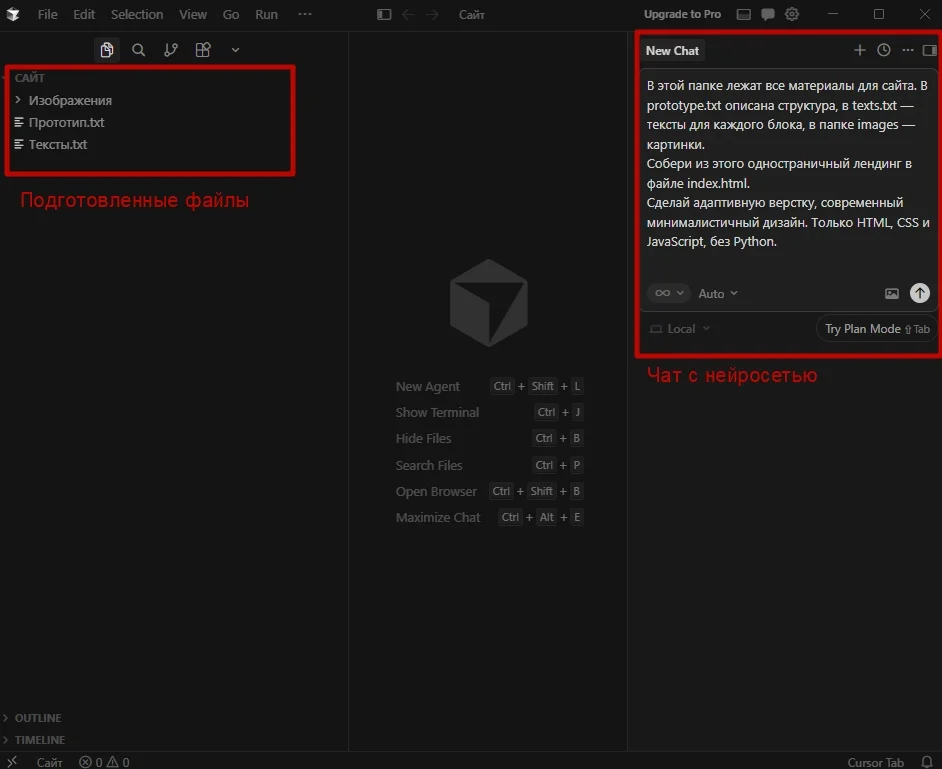Click Cursor Tab in status bar
This screenshot has height=769, width=942.
click(875, 762)
